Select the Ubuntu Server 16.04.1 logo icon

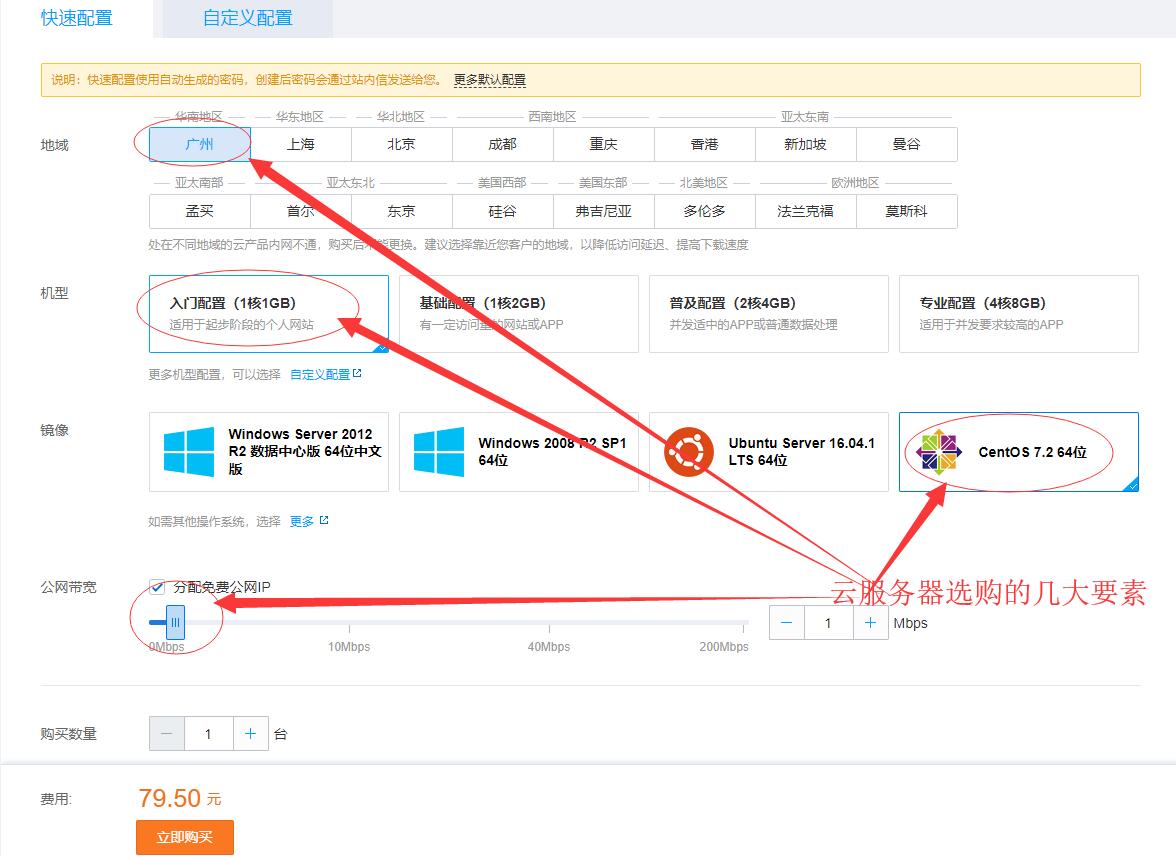pyautogui.click(x=690, y=452)
